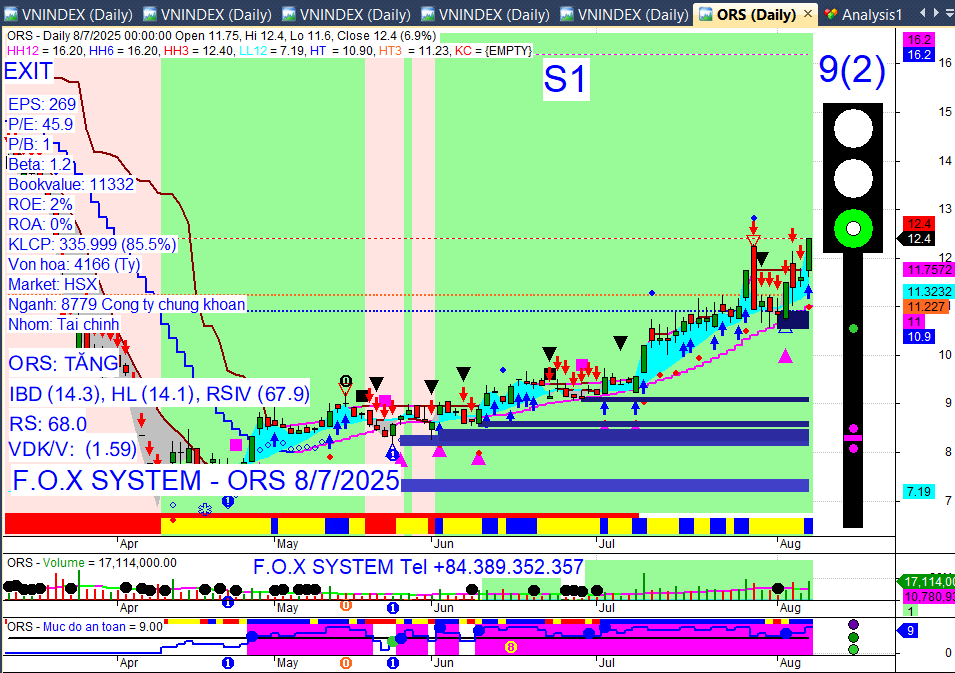Screen dimensions: 955x673
Task: Switch to the ORS (Daily) tab
Action: pos(756,14)
